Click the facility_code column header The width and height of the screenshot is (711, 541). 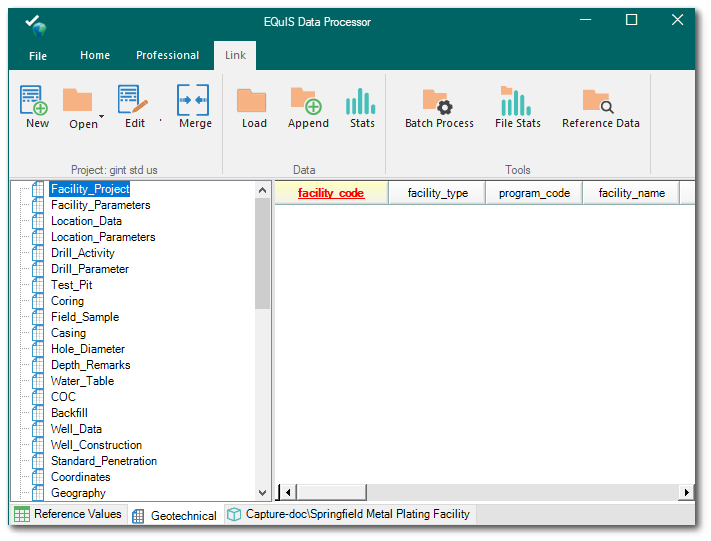(331, 193)
